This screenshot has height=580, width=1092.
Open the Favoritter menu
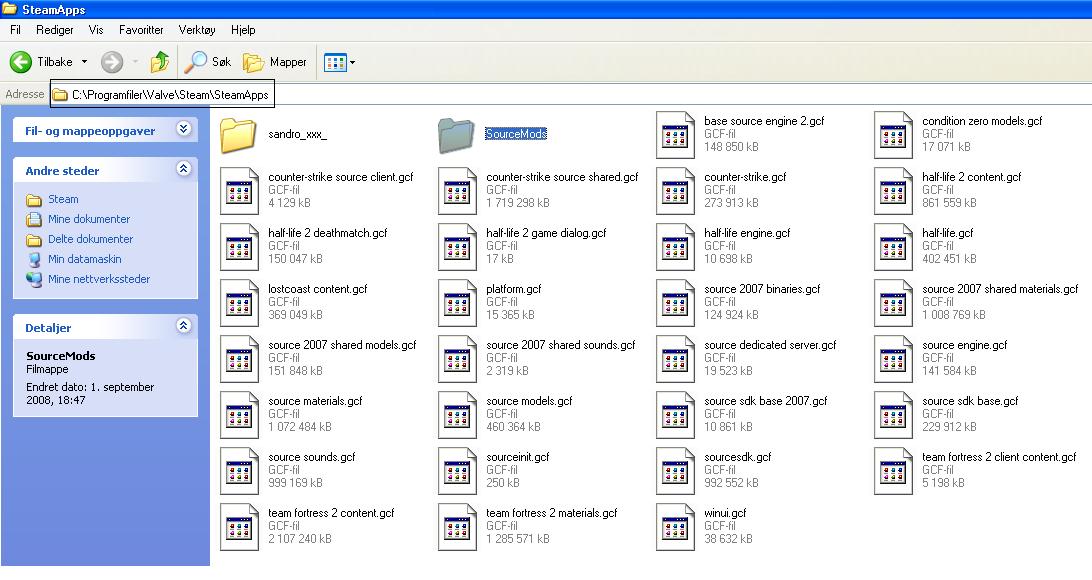pos(141,30)
